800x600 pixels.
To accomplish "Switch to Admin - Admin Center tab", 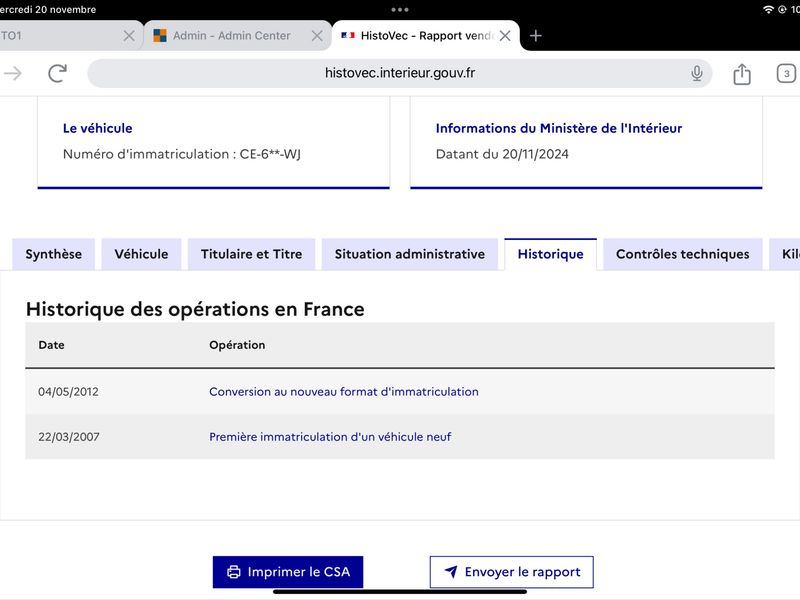I will pos(231,36).
